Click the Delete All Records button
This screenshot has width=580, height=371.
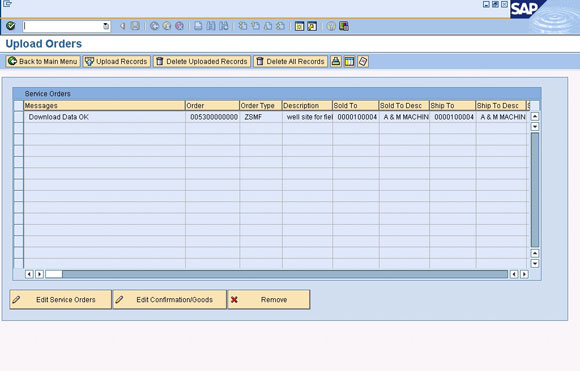290,61
